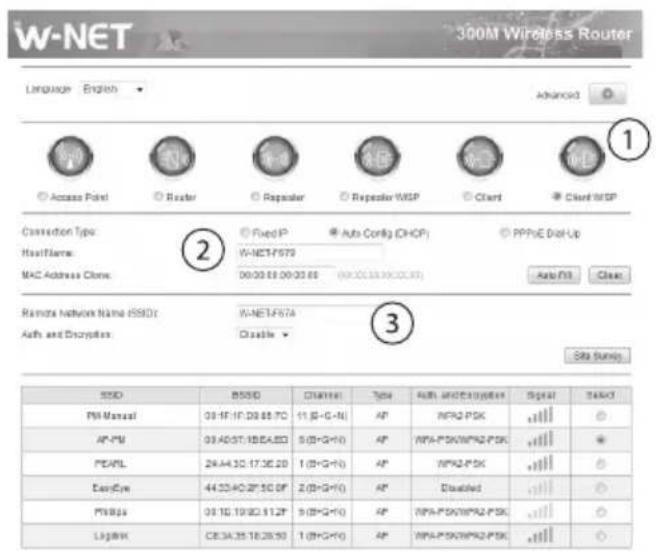Viewport: 656px width, 551px height.
Task: Click the BSSID column header
Action: [x=246, y=395]
